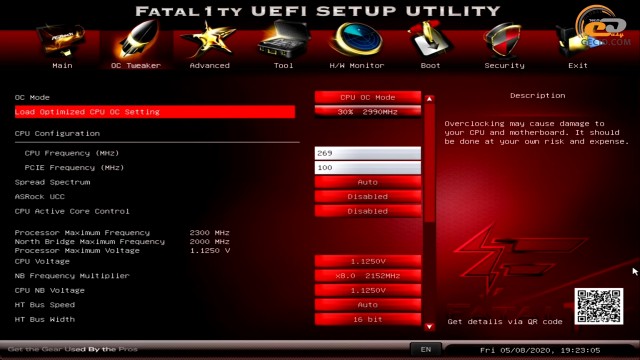640x360 pixels.
Task: Click the date and time display
Action: pyautogui.click(x=540, y=350)
